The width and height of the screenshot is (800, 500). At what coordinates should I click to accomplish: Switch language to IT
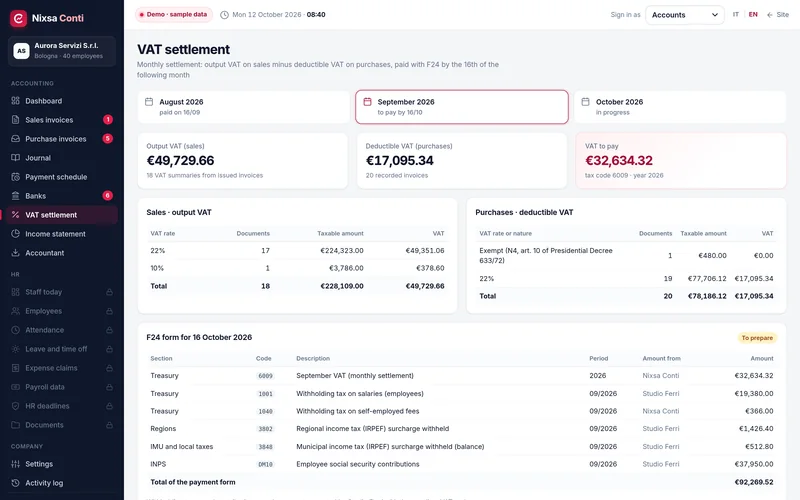tap(736, 15)
